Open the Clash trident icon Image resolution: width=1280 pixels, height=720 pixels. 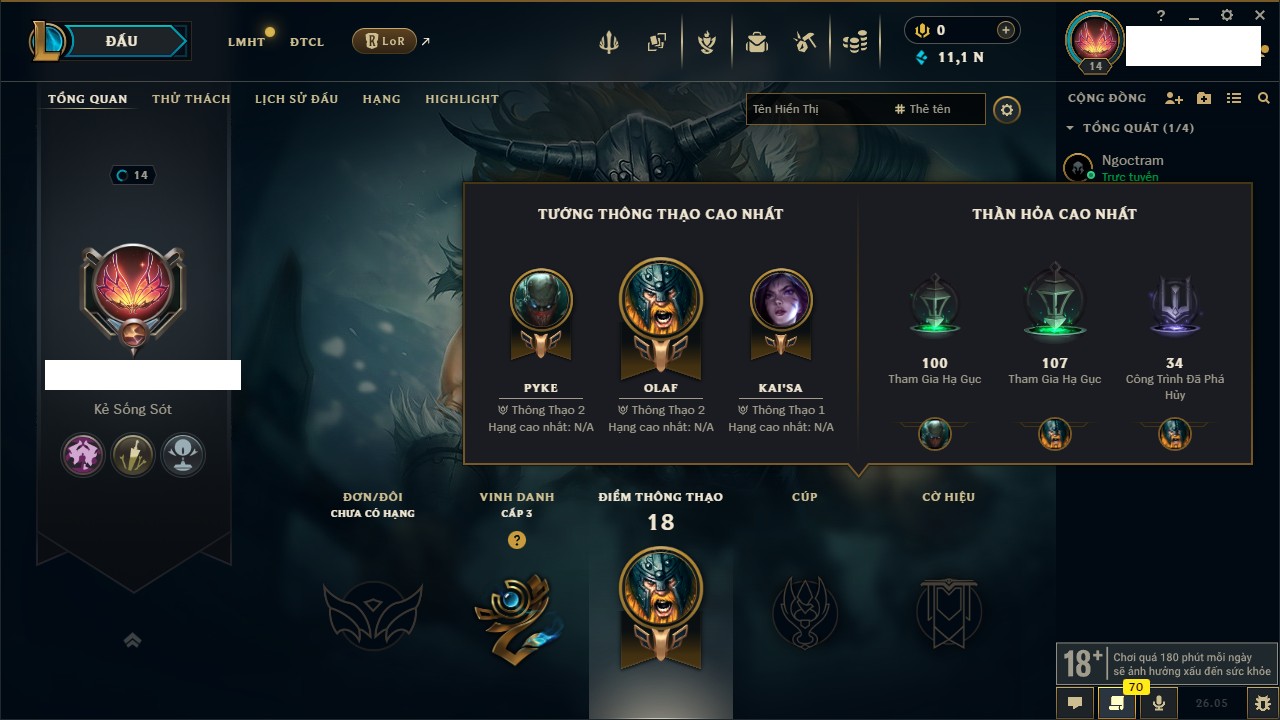point(608,42)
